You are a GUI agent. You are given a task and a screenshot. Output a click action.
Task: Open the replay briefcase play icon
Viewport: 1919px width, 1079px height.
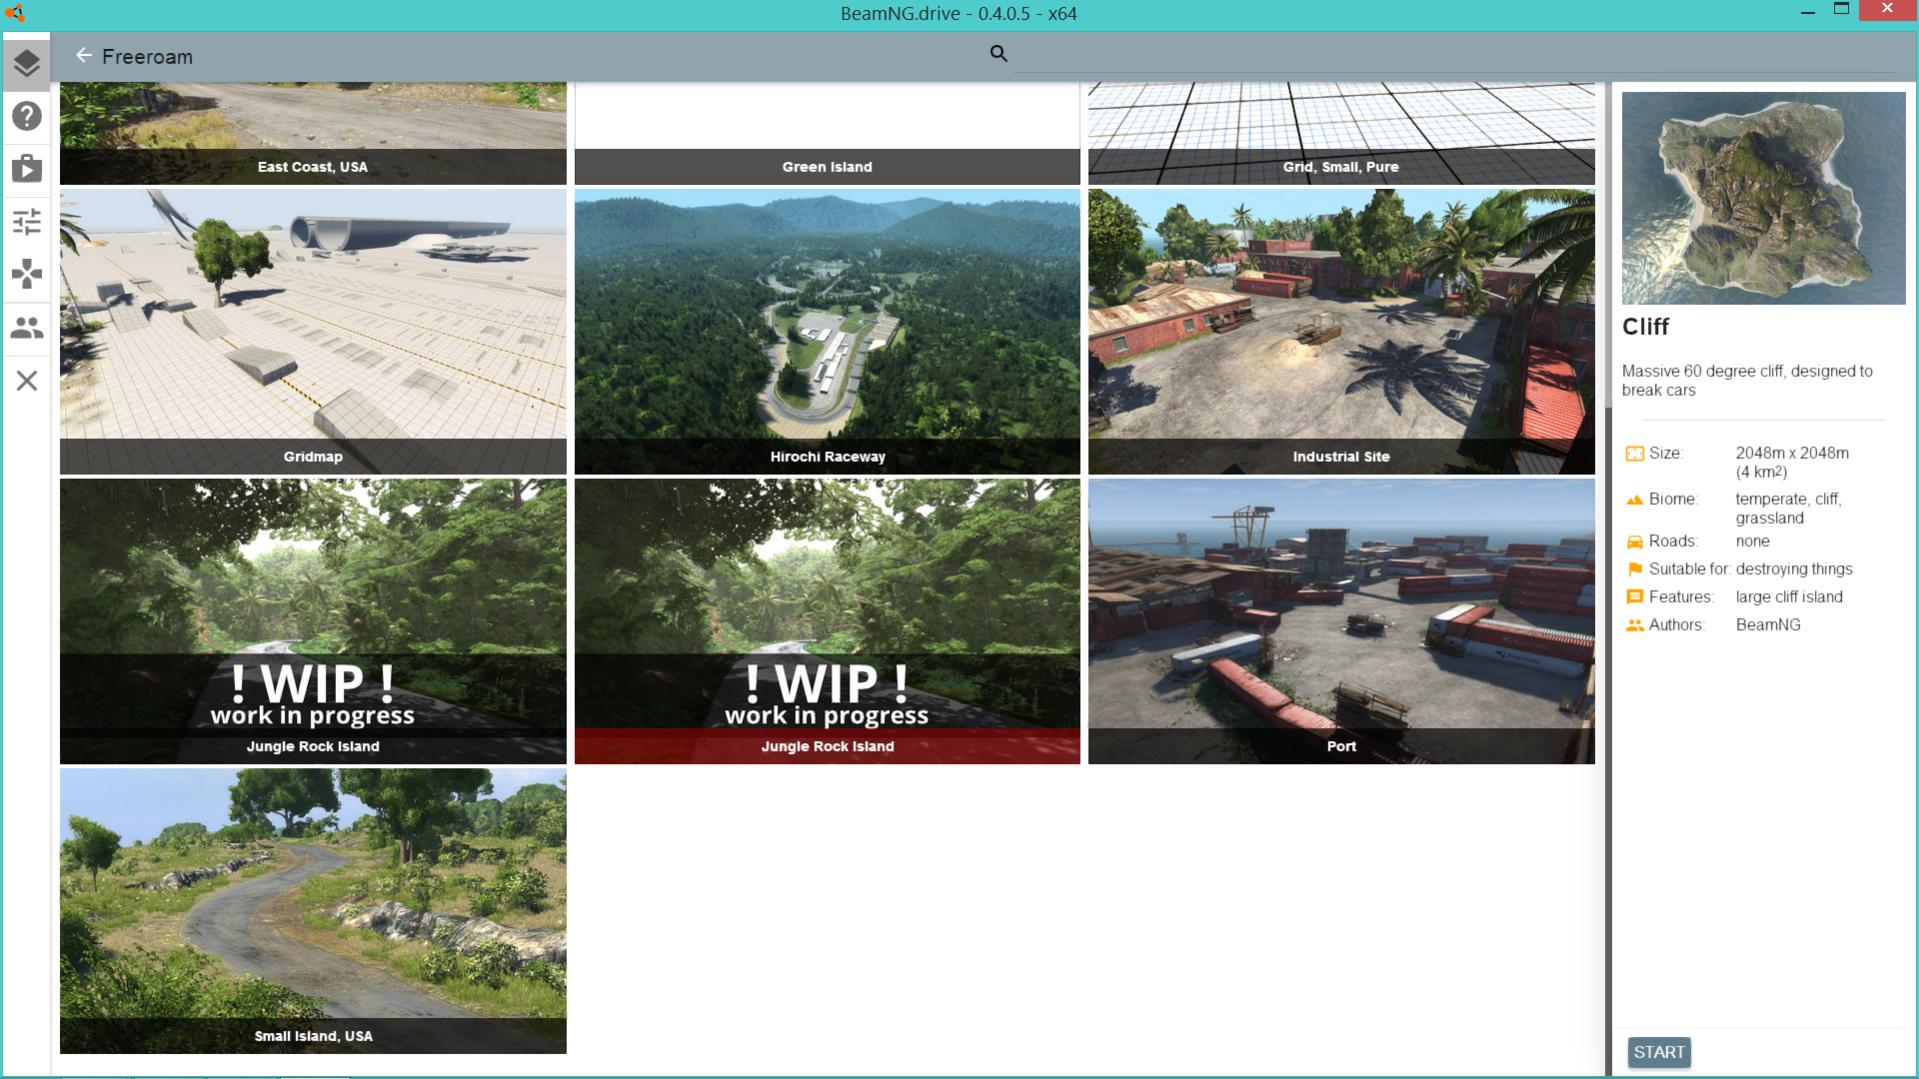pyautogui.click(x=27, y=168)
